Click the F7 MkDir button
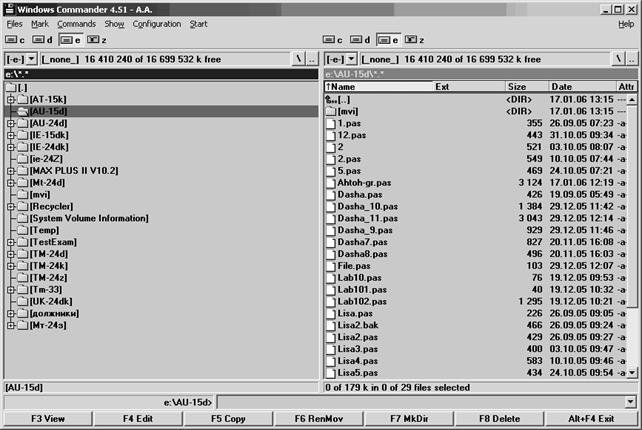642x430 pixels. pyautogui.click(x=409, y=419)
